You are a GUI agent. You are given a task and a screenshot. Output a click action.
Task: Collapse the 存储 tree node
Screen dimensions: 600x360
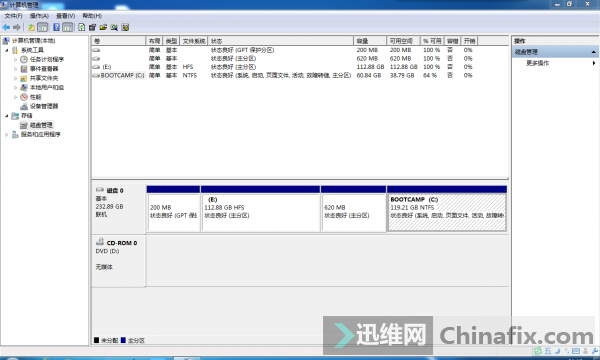point(7,116)
